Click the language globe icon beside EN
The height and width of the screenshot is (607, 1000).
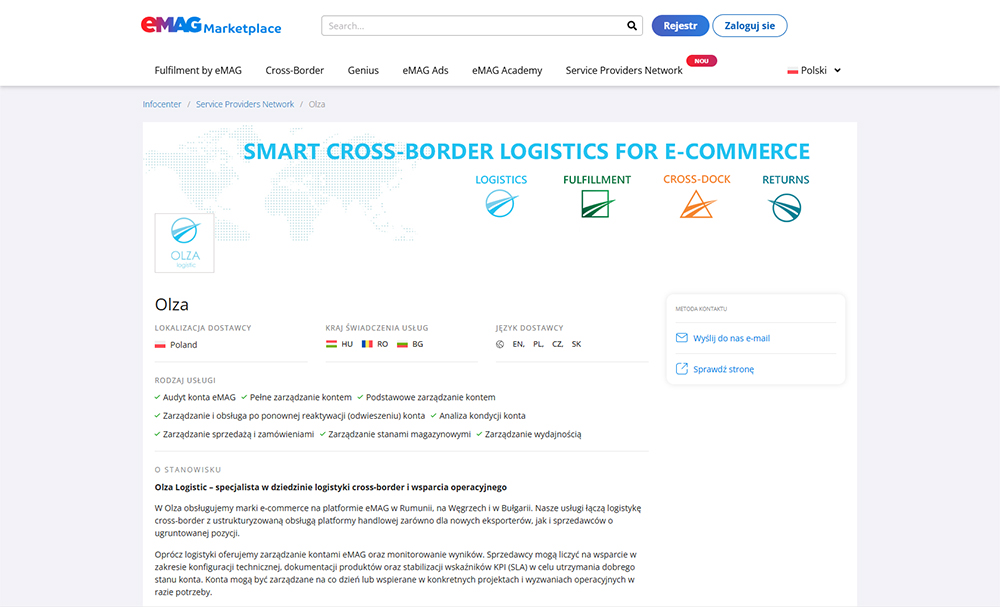[500, 344]
